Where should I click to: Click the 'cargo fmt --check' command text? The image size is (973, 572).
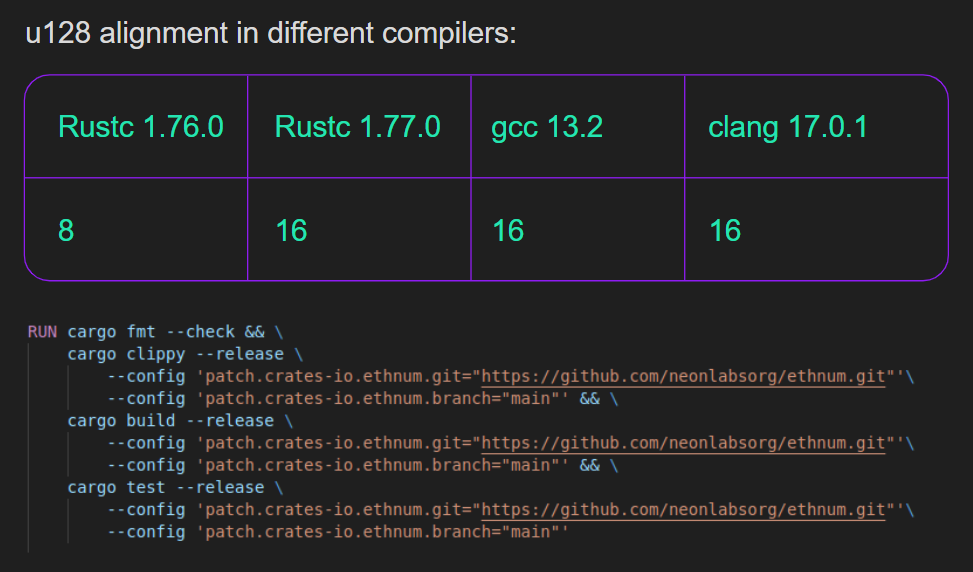(x=151, y=332)
